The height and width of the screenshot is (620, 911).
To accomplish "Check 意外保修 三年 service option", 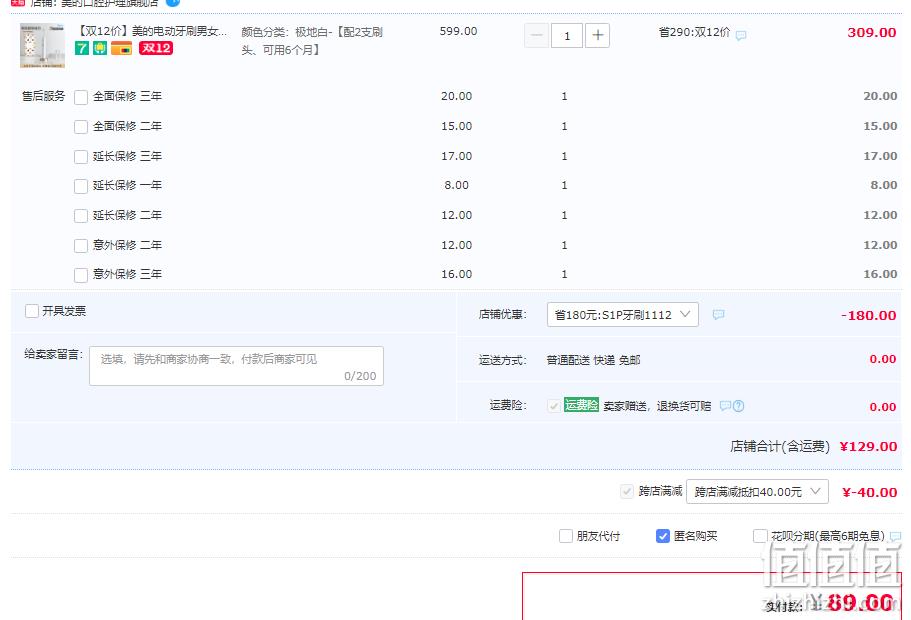I will [81, 275].
